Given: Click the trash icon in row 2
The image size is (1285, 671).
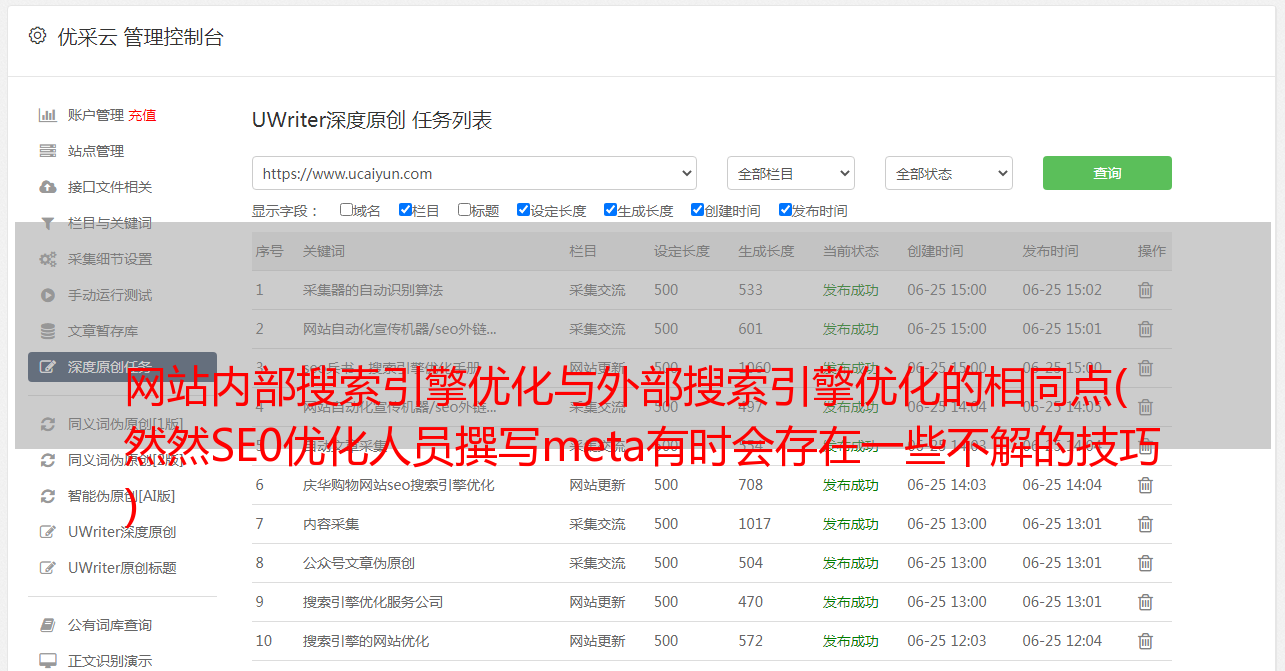Looking at the screenshot, I should (1145, 329).
